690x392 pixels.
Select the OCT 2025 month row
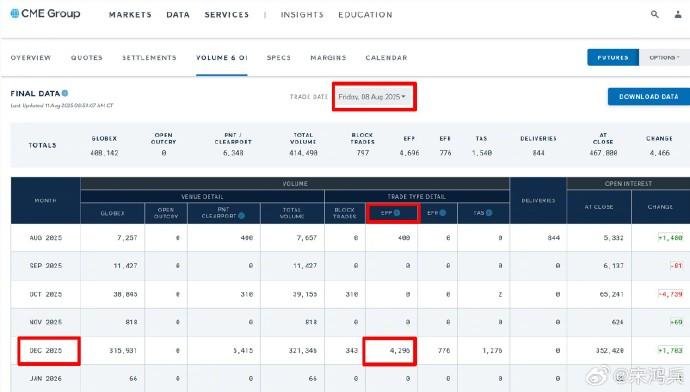350,294
